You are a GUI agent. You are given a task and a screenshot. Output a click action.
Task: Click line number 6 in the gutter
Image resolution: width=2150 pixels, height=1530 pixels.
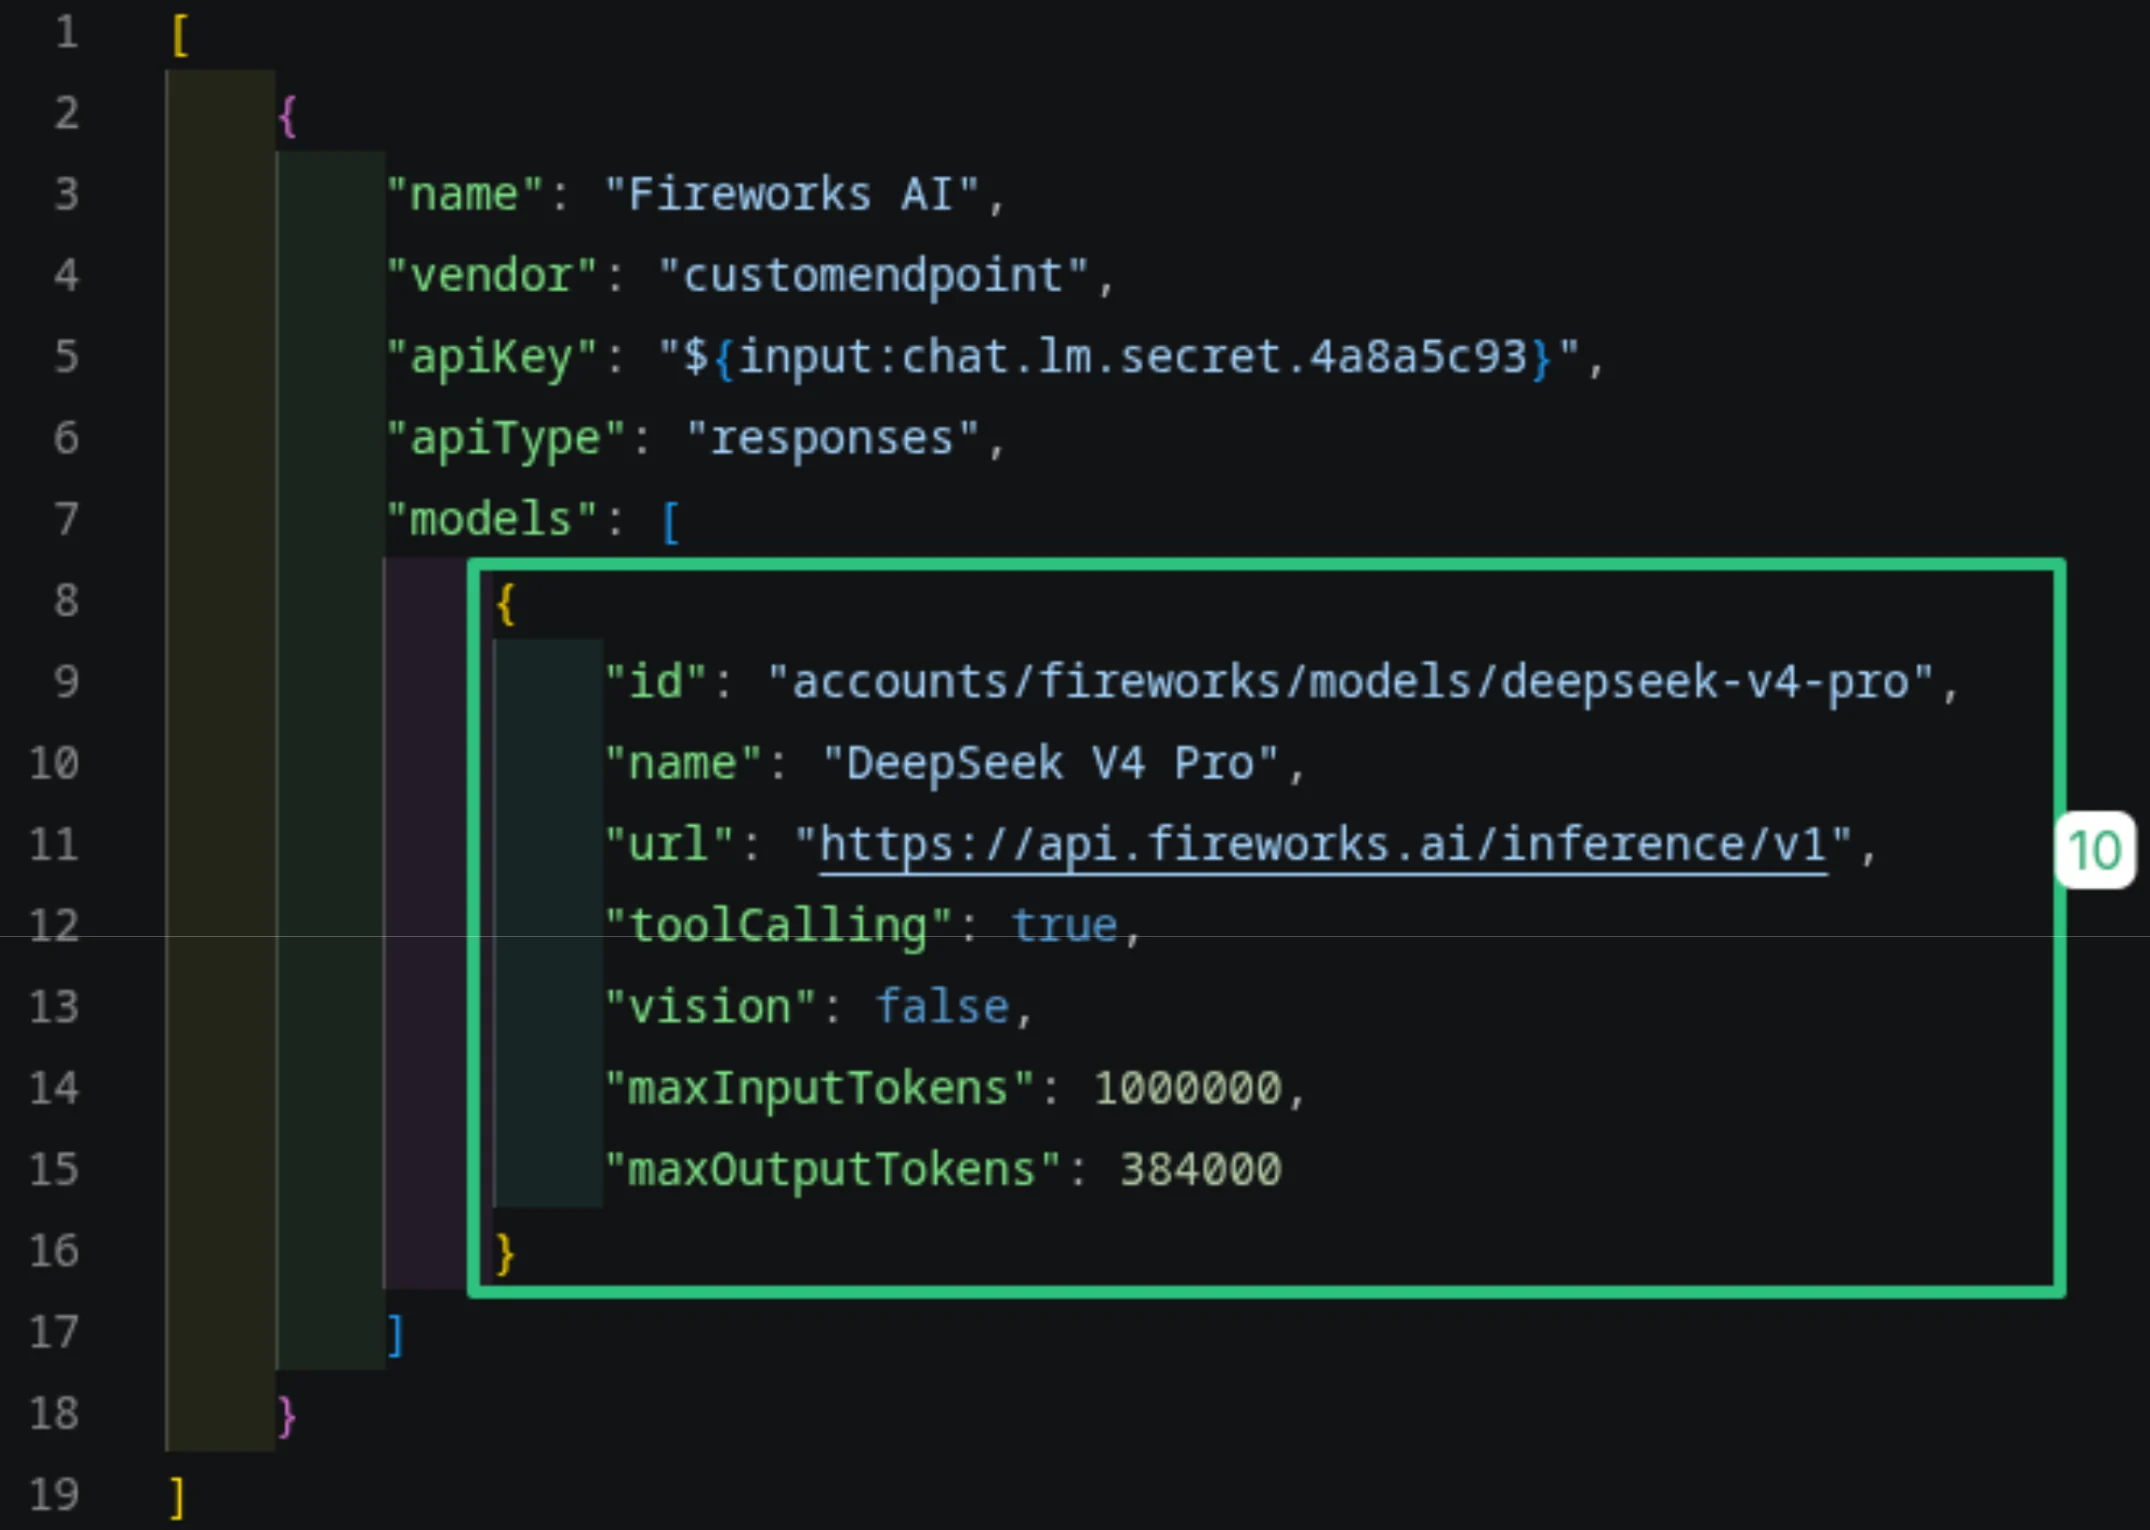(66, 438)
